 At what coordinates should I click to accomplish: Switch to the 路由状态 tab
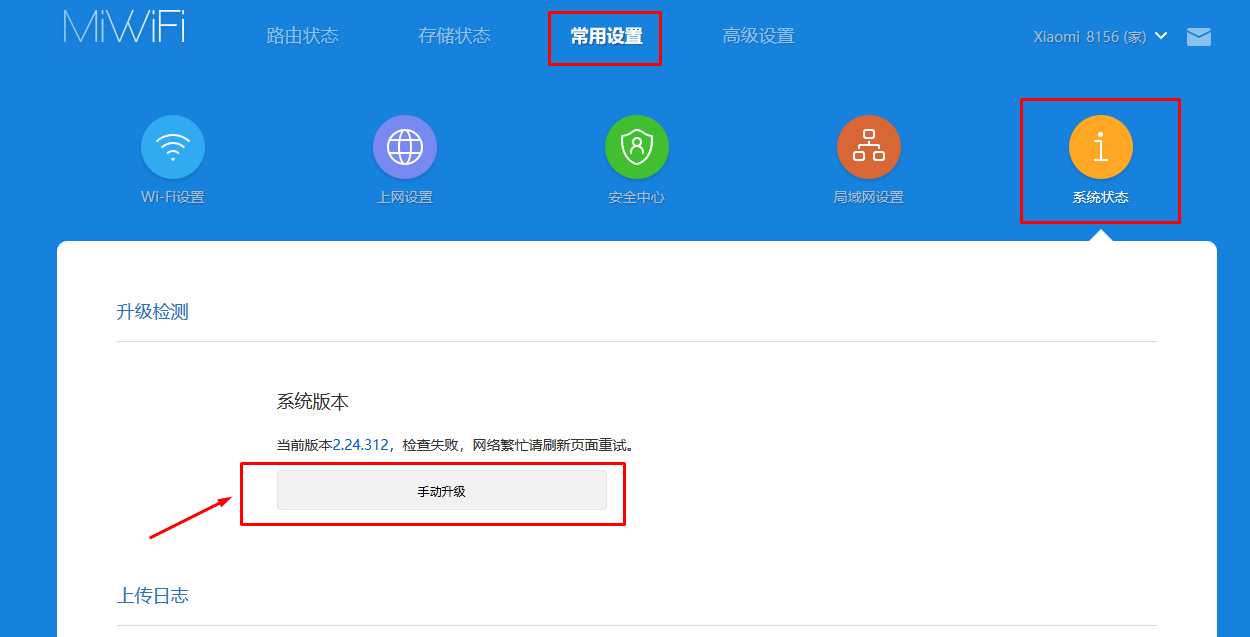303,36
